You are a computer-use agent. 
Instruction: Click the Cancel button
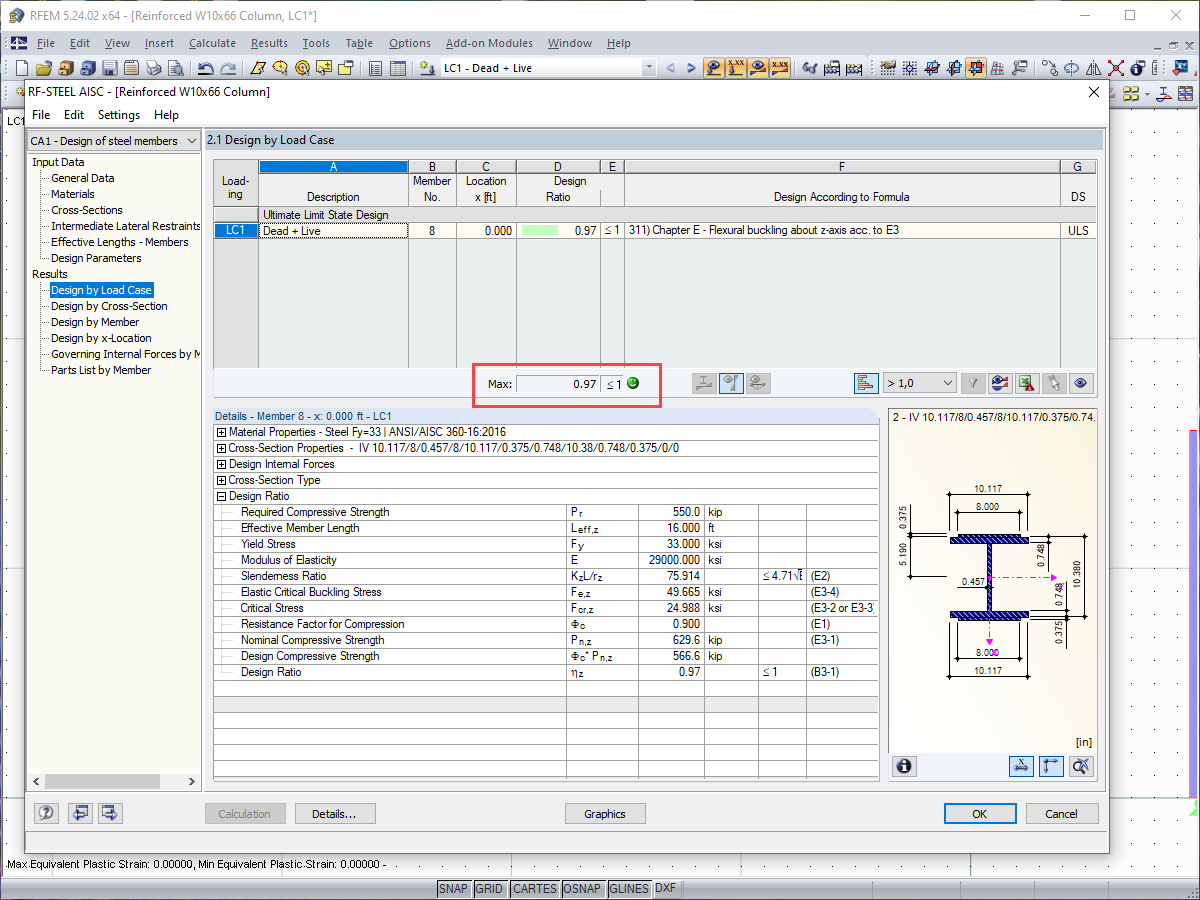[1062, 814]
